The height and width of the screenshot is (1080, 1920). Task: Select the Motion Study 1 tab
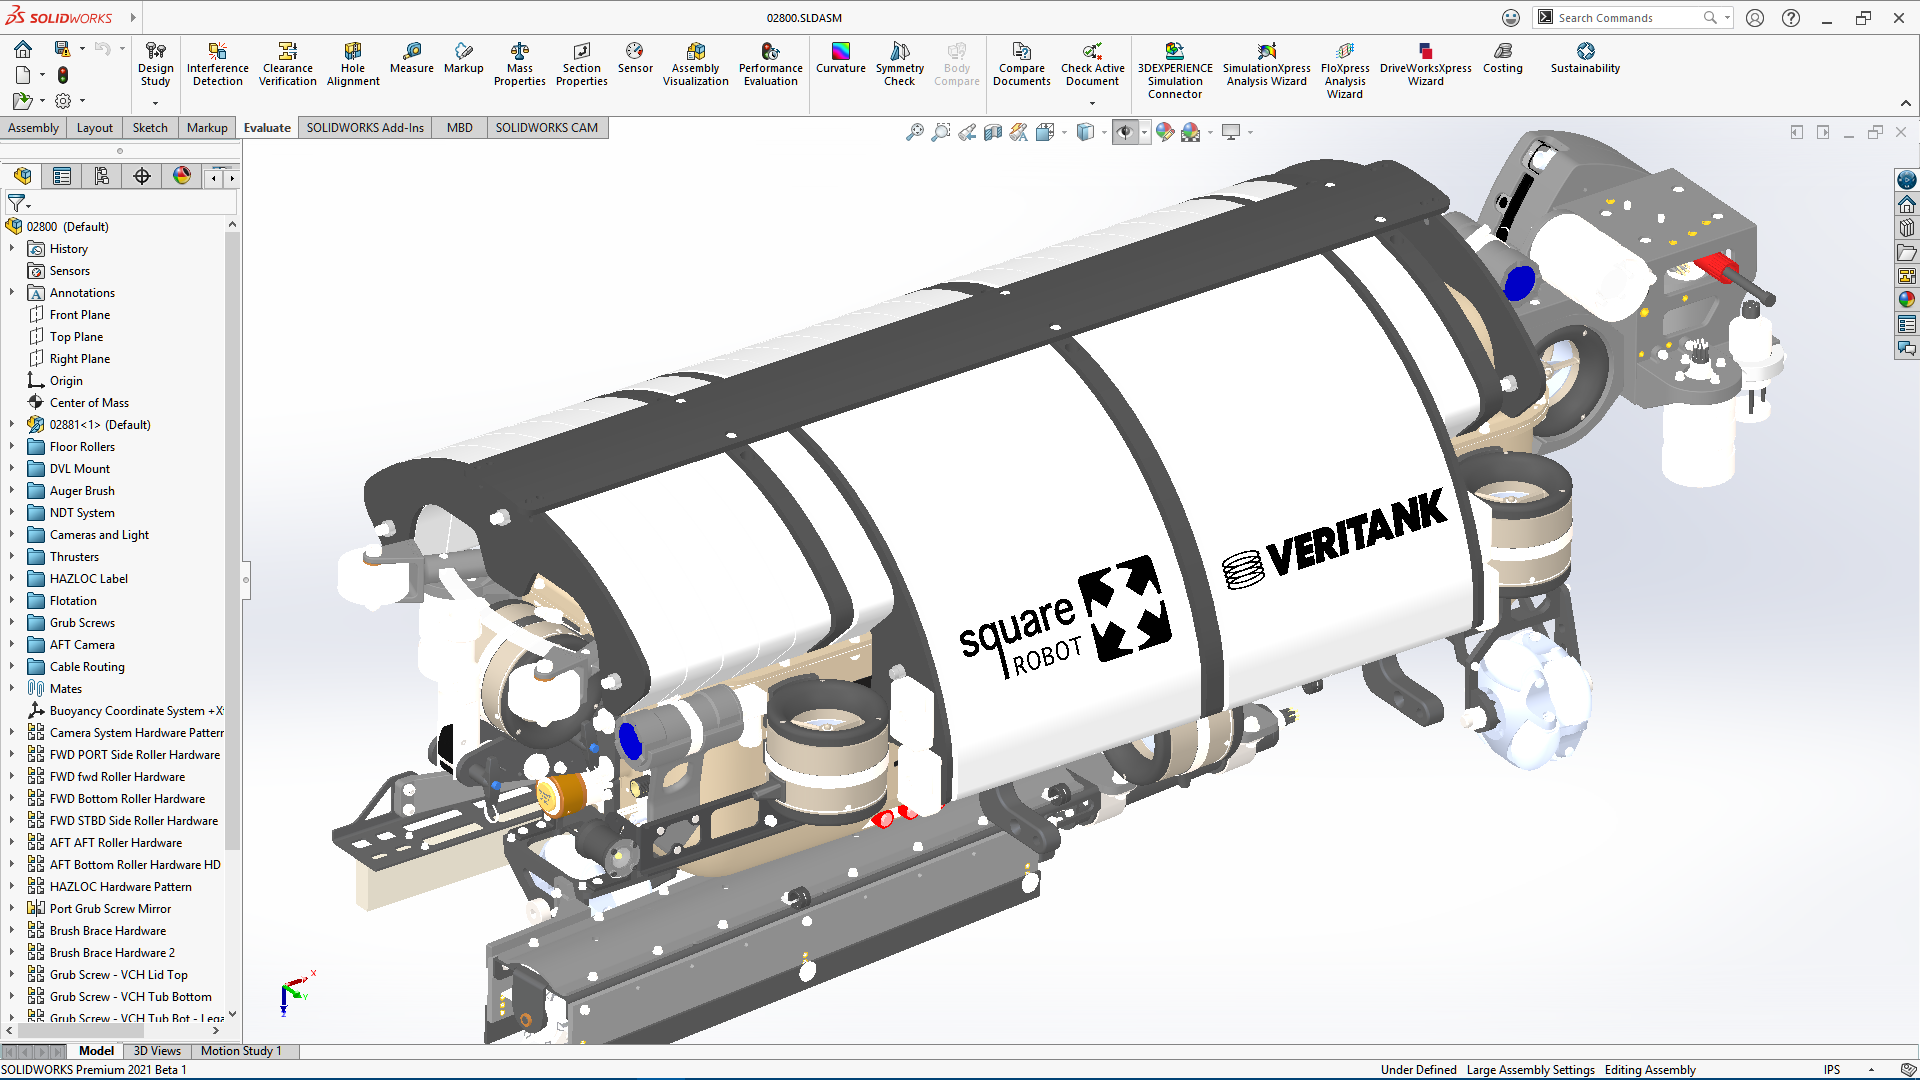coord(241,1051)
